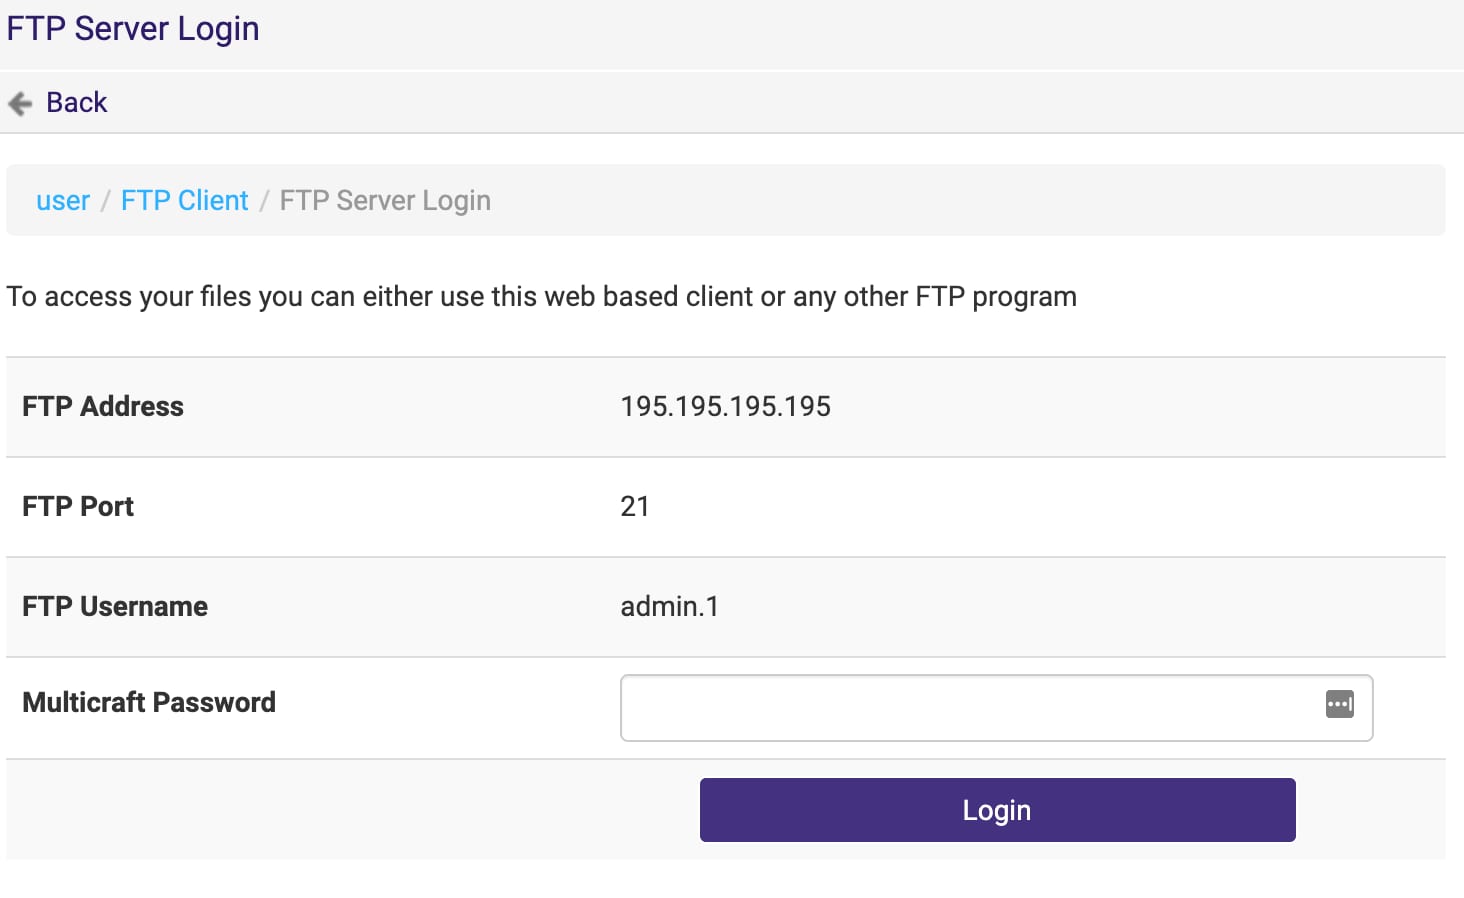Screen dimensions: 1464x898
Task: Click the 'FTP Server Login' page heading
Action: [x=133, y=29]
